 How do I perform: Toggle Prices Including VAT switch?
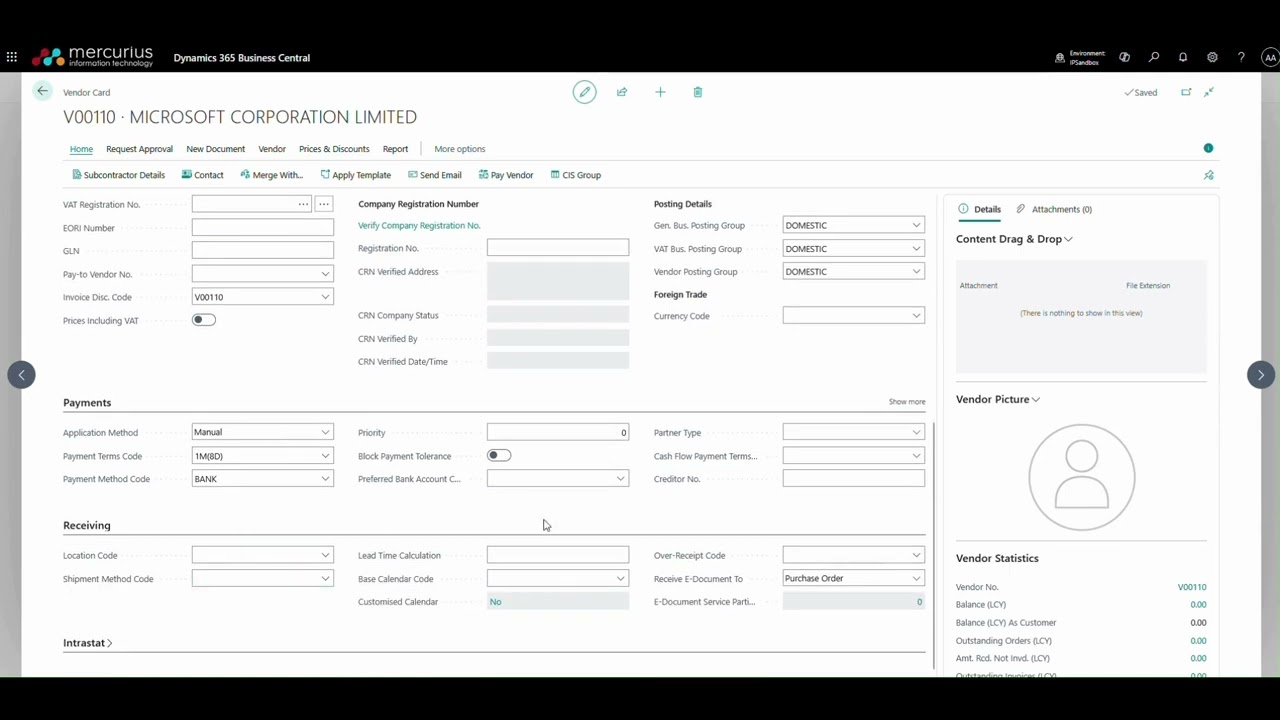(203, 320)
